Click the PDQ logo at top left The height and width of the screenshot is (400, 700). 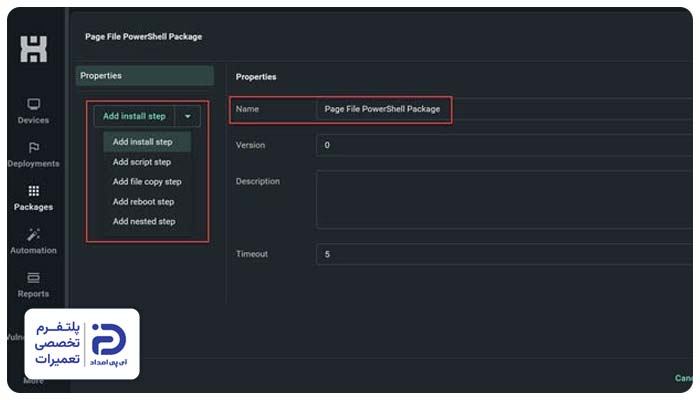click(33, 49)
